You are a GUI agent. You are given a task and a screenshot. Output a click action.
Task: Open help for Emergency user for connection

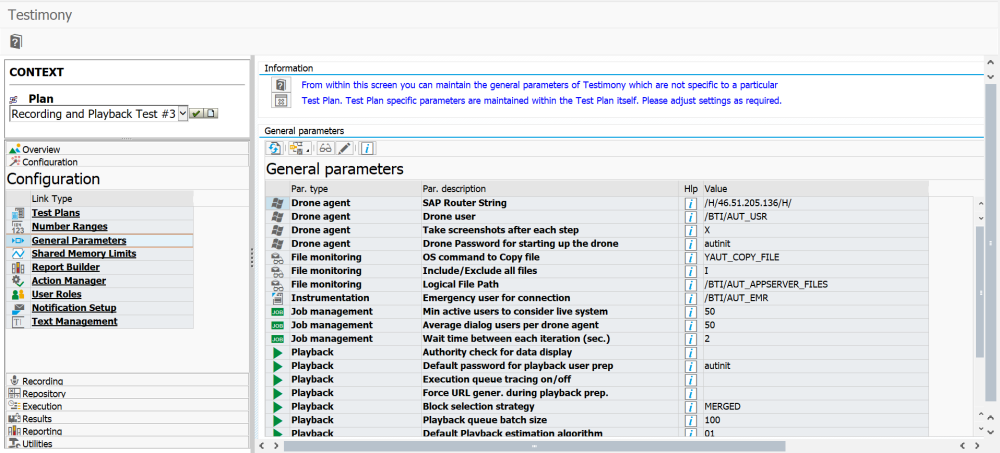(689, 298)
